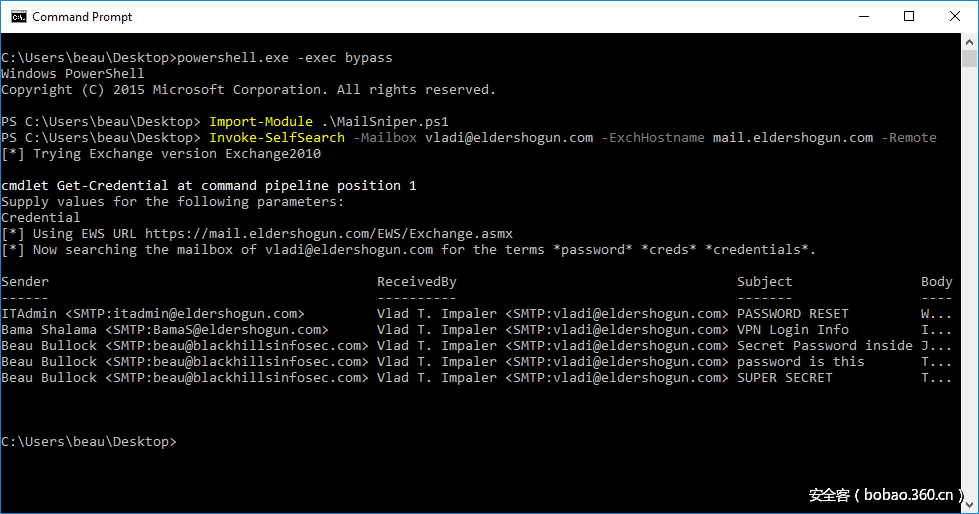Close the Command Prompt window
The image size is (979, 514).
coord(955,16)
